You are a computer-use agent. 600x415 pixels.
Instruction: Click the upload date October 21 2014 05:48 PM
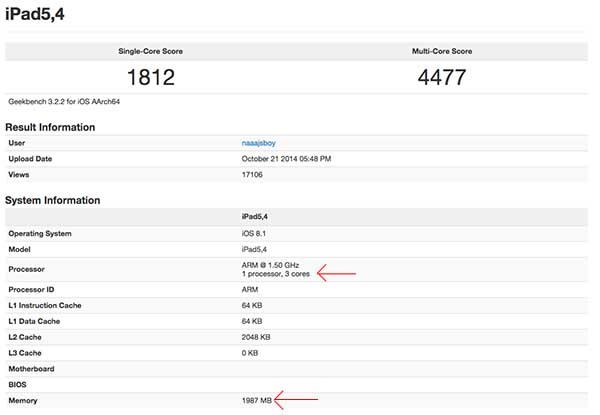[x=286, y=159]
